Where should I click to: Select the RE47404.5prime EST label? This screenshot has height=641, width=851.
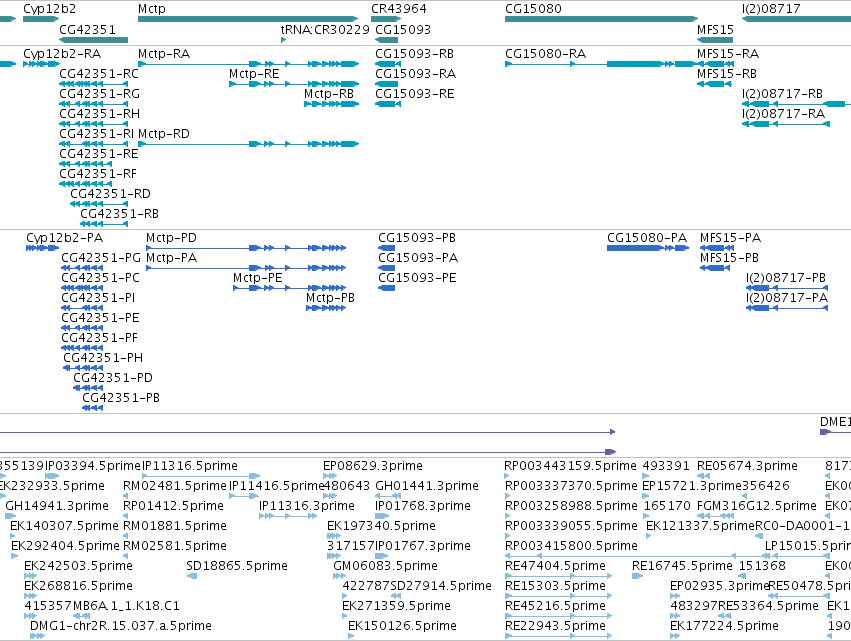[x=555, y=566]
